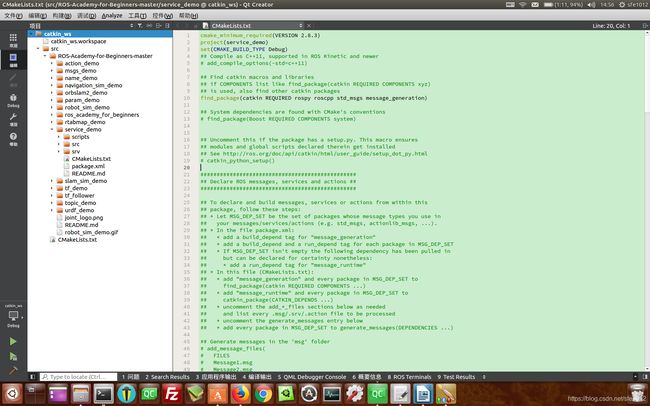The height and width of the screenshot is (406, 650).
Task: Open the ROS Terminals pane
Action: coord(409,377)
